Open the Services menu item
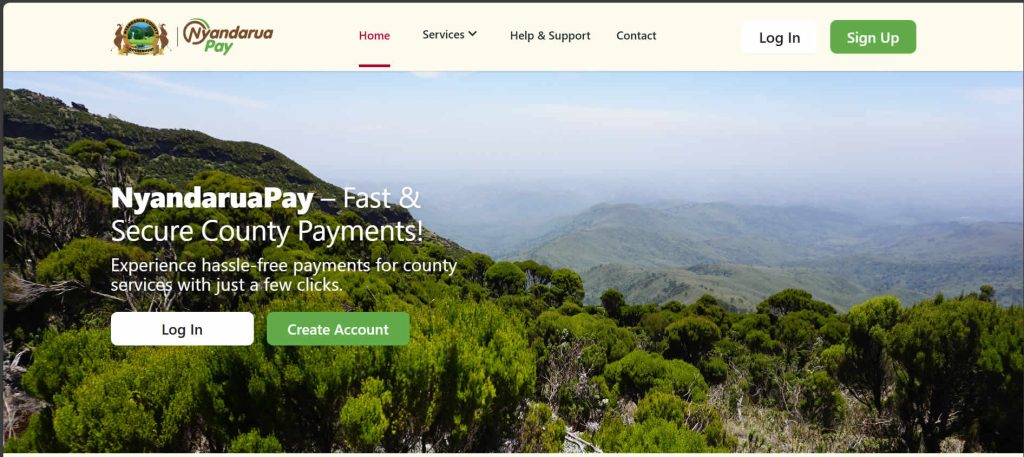Viewport: 1024px width, 457px height. 443,35
